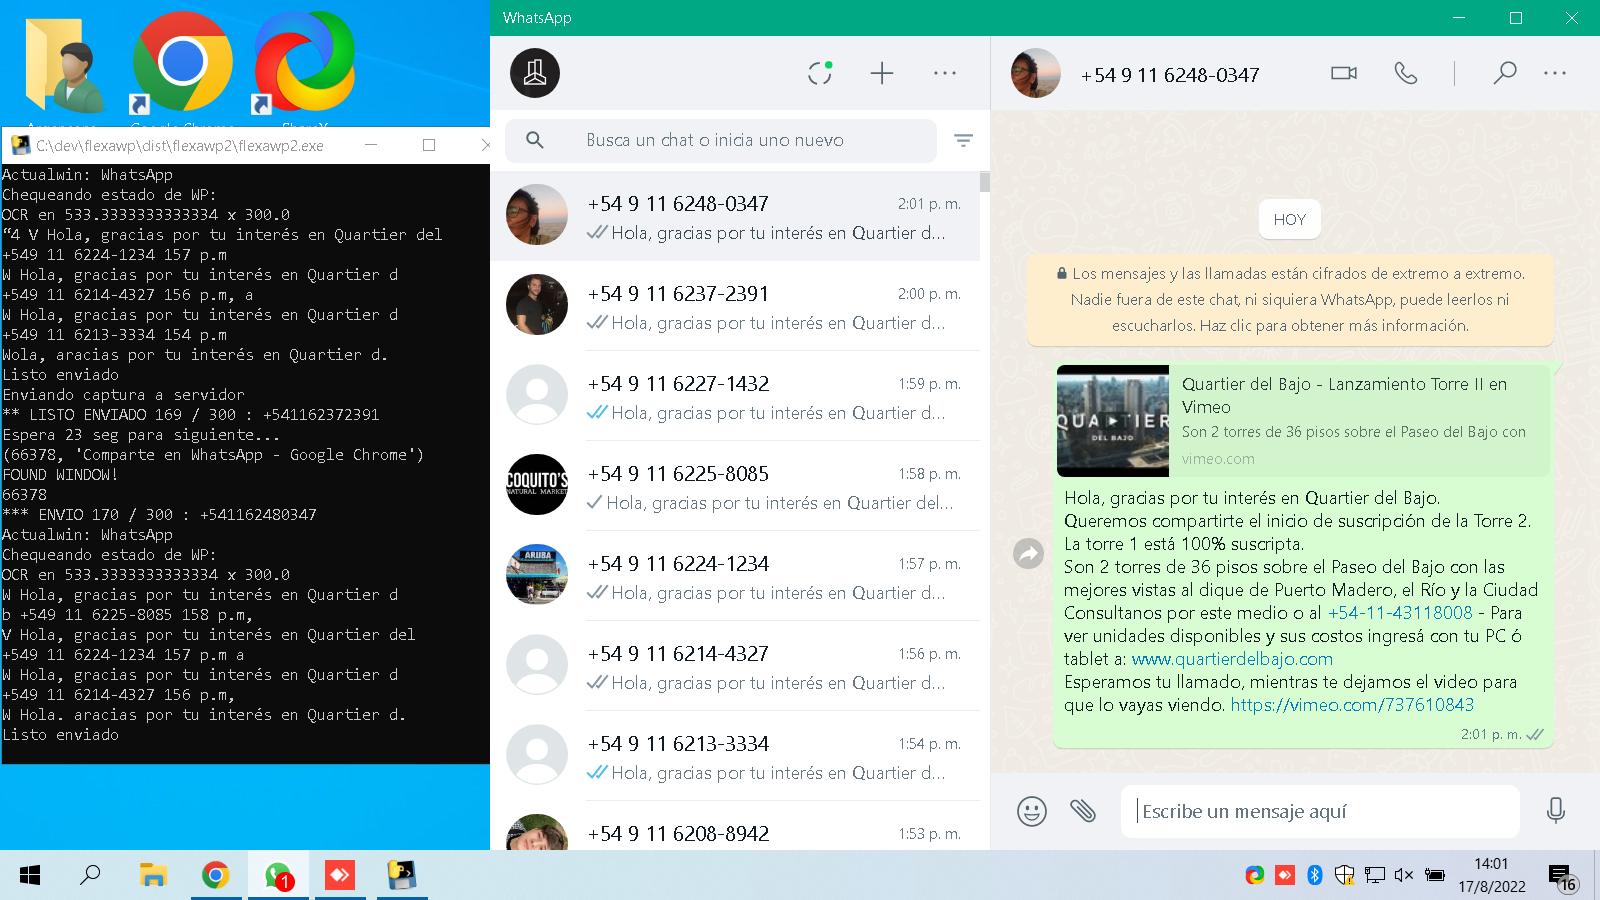
Task: Open chat with +54 9 11 6214-4327
Action: pyautogui.click(x=735, y=666)
